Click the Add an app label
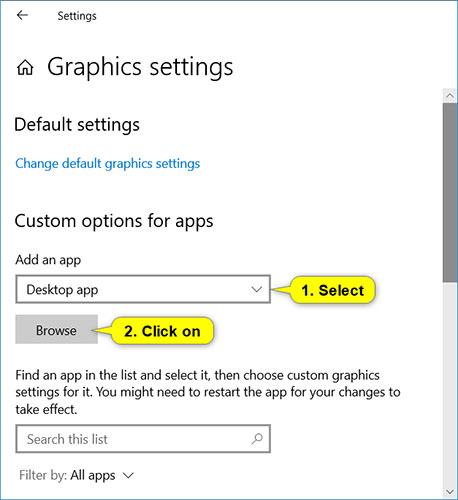Image resolution: width=458 pixels, height=500 pixels. (x=48, y=260)
